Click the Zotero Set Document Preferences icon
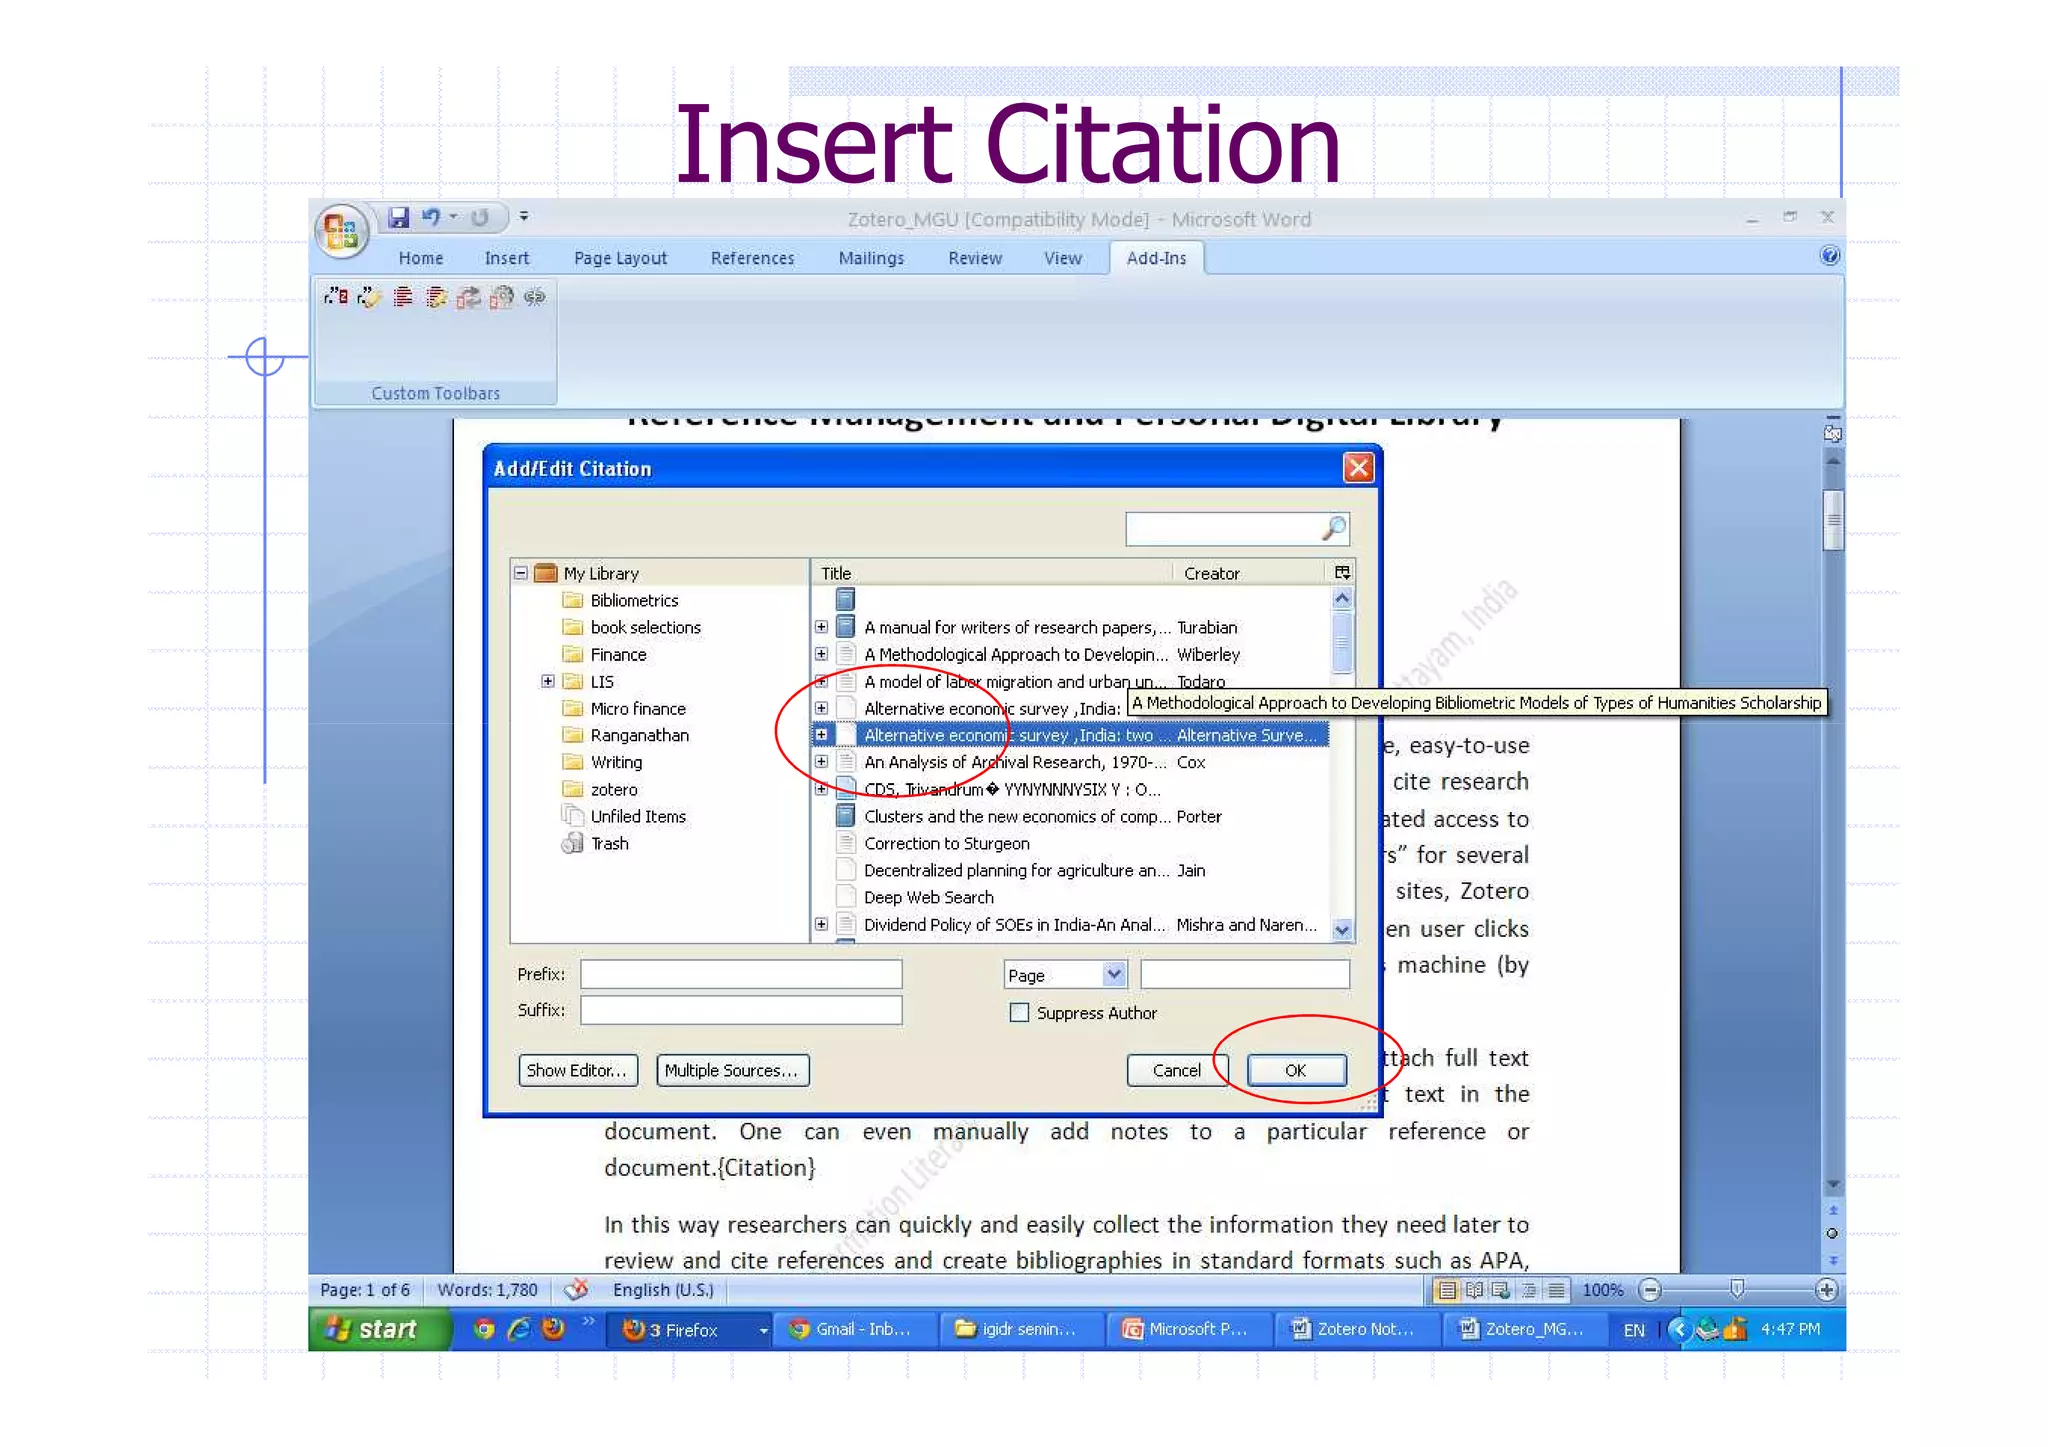The width and height of the screenshot is (2048, 1447). 502,297
